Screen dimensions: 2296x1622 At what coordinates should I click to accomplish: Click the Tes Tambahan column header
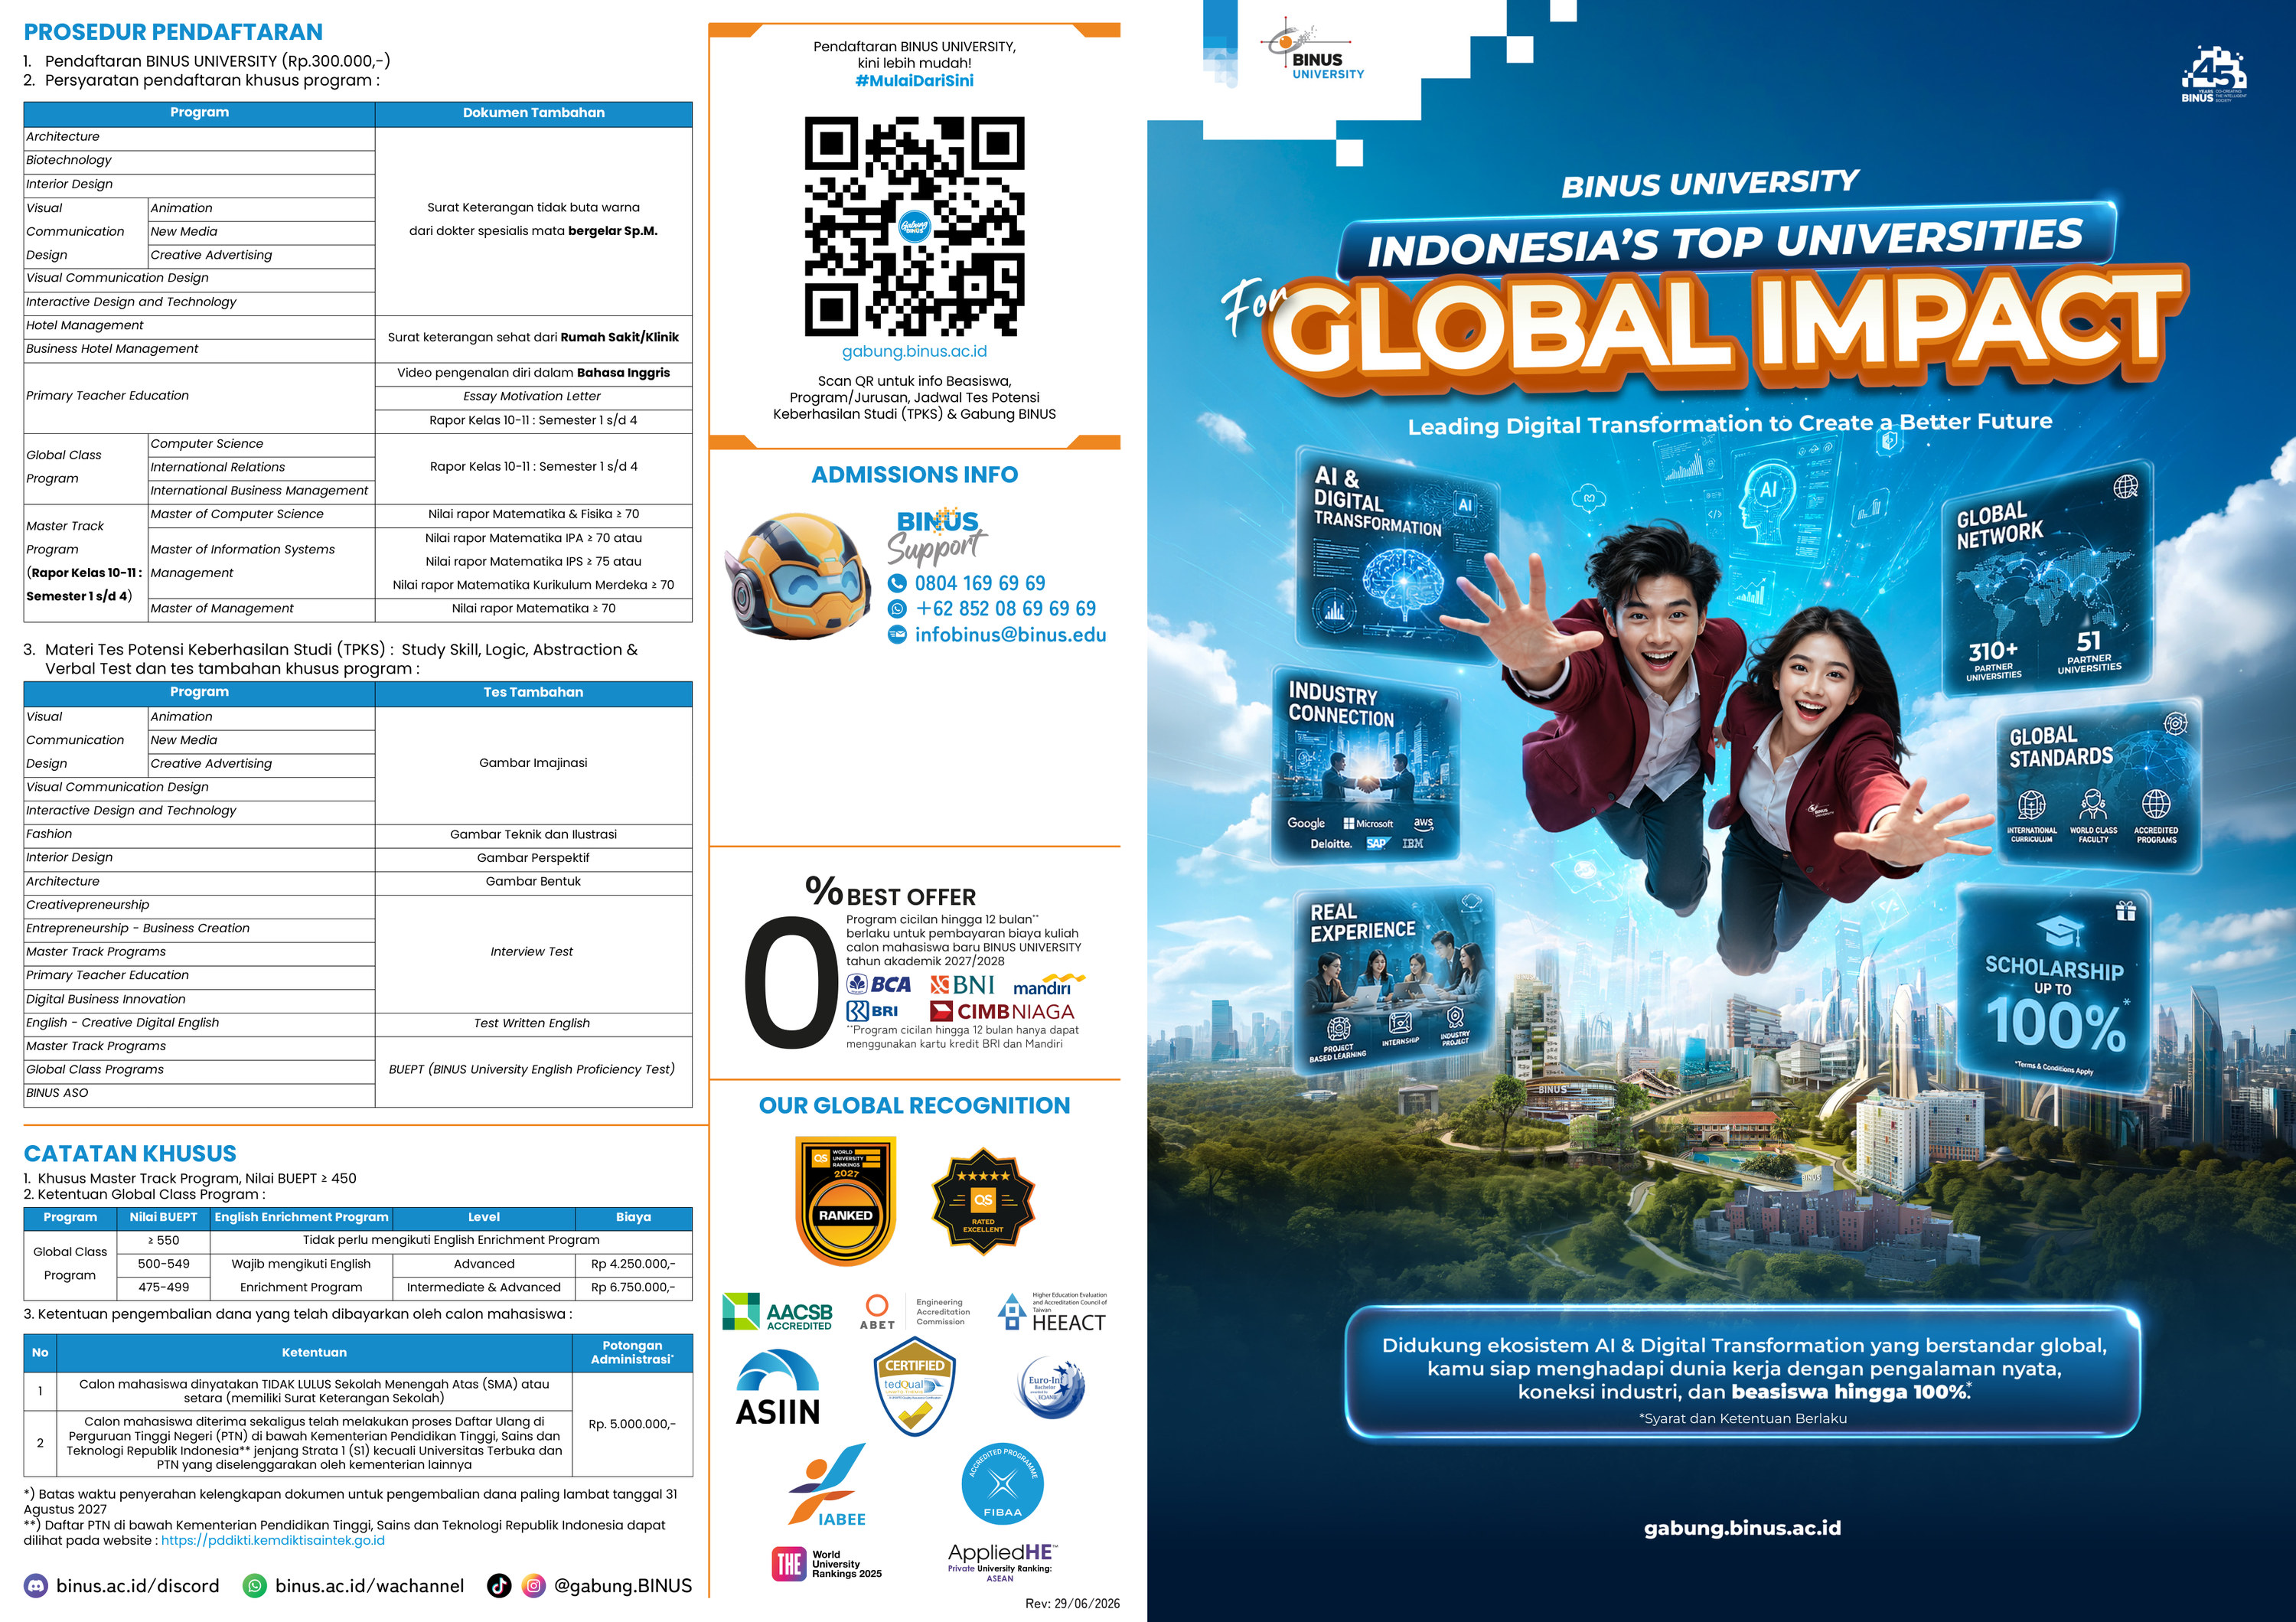[533, 692]
